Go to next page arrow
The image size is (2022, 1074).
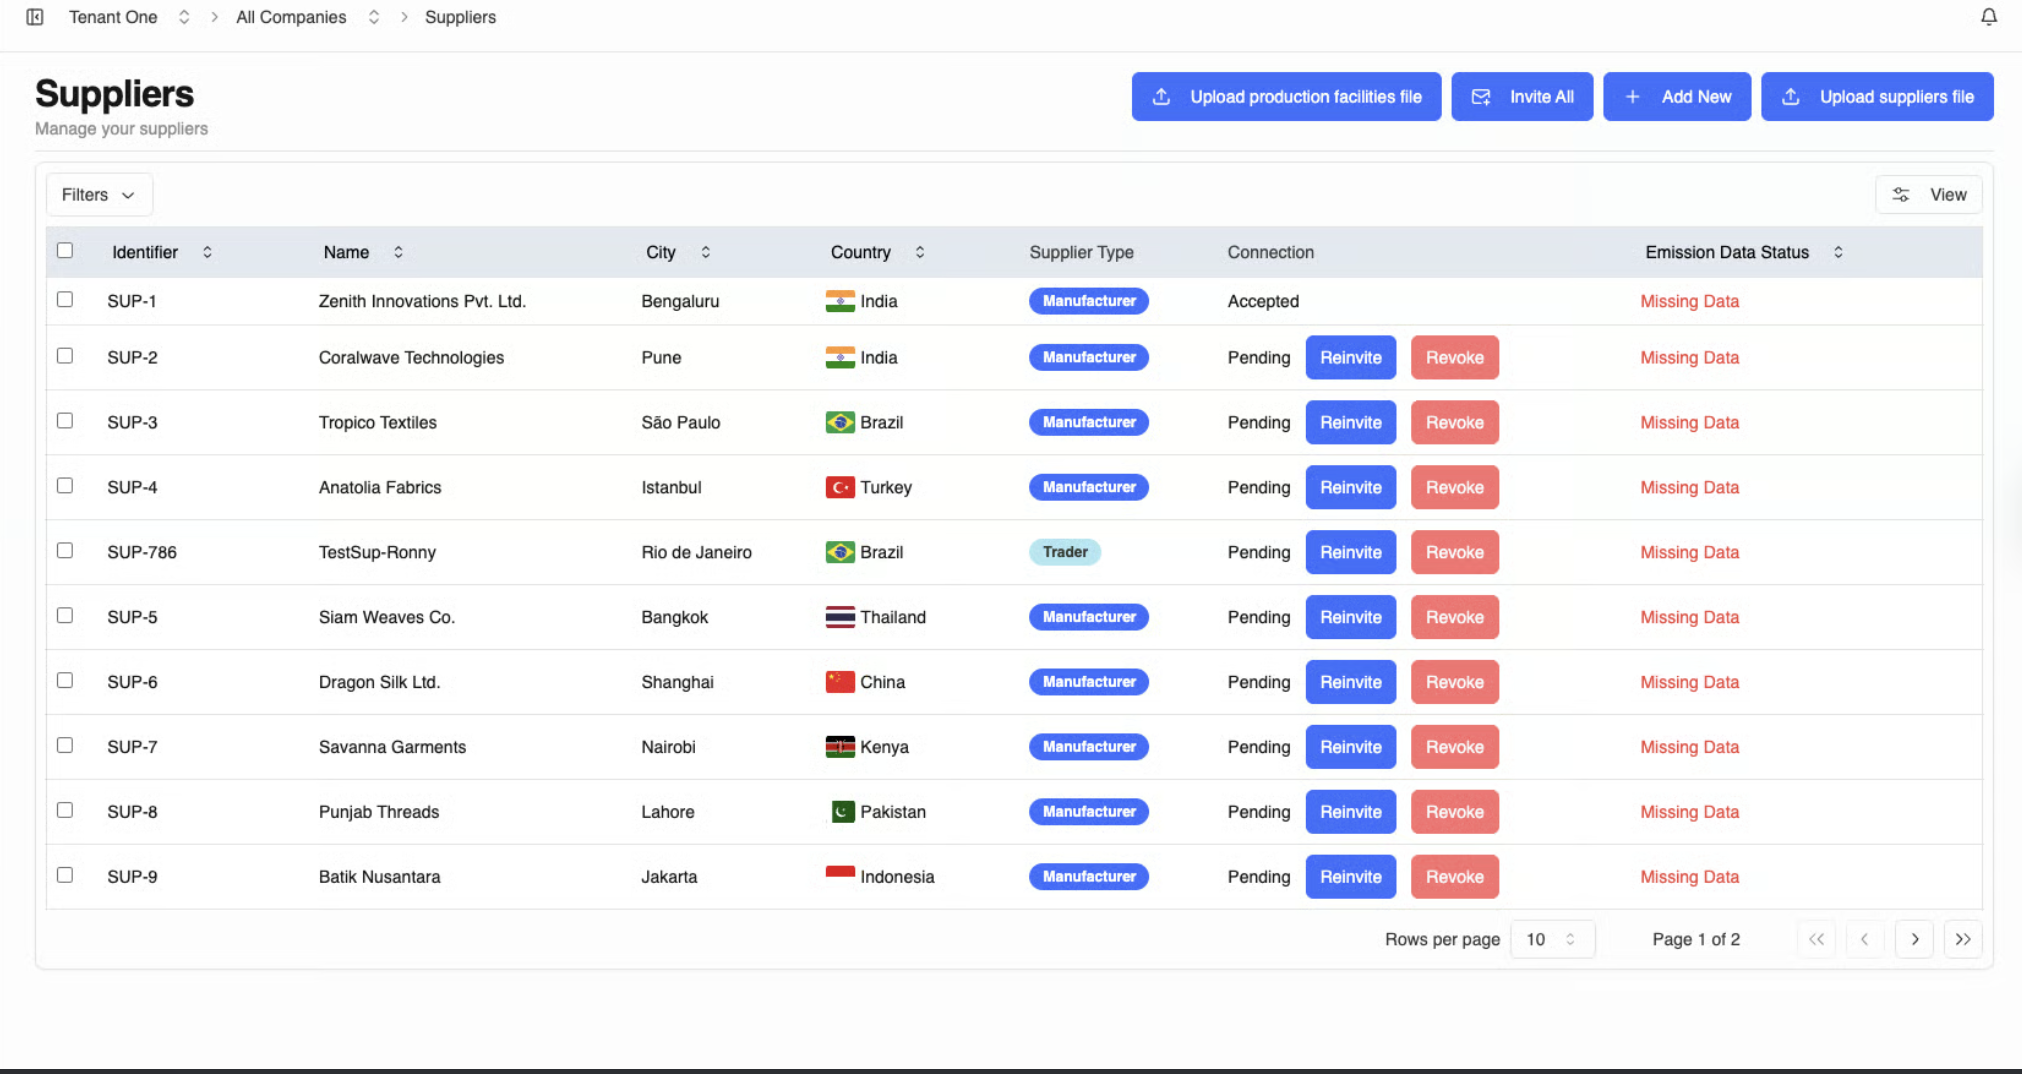tap(1914, 939)
